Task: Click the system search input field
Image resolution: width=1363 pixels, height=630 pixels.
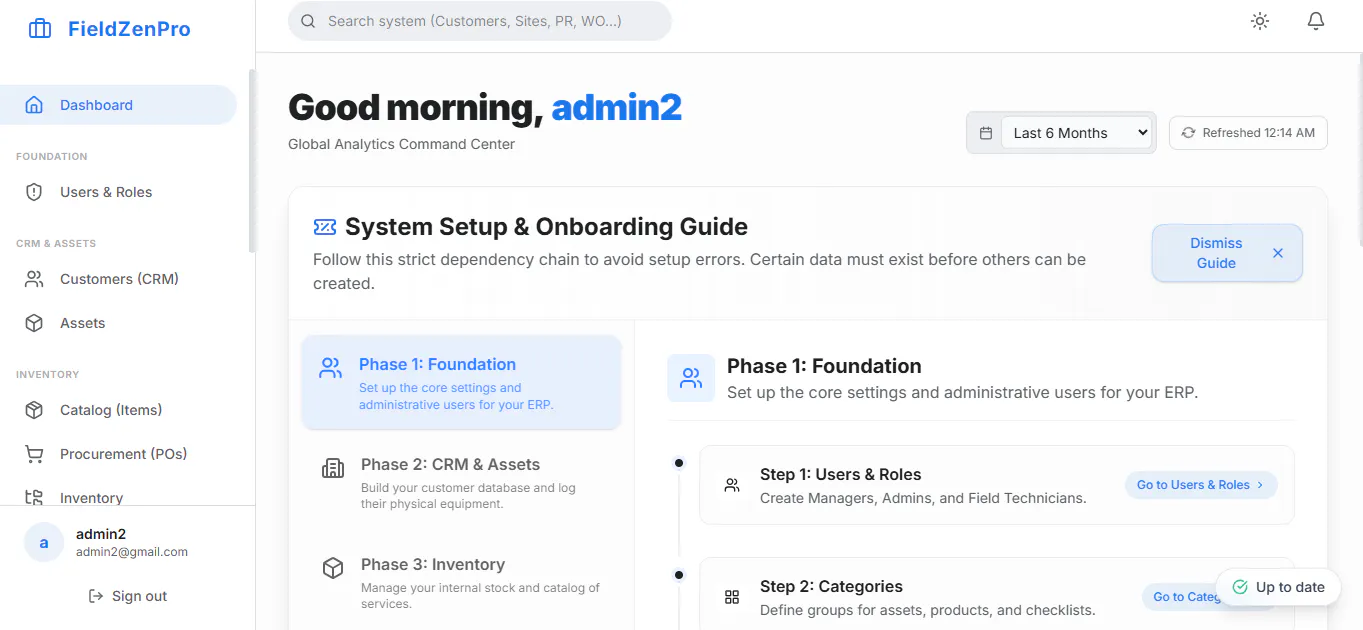Action: (480, 21)
